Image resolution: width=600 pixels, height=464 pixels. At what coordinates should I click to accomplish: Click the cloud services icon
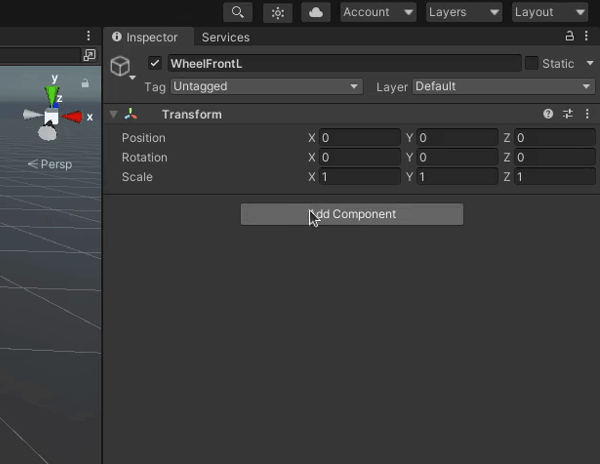point(316,12)
